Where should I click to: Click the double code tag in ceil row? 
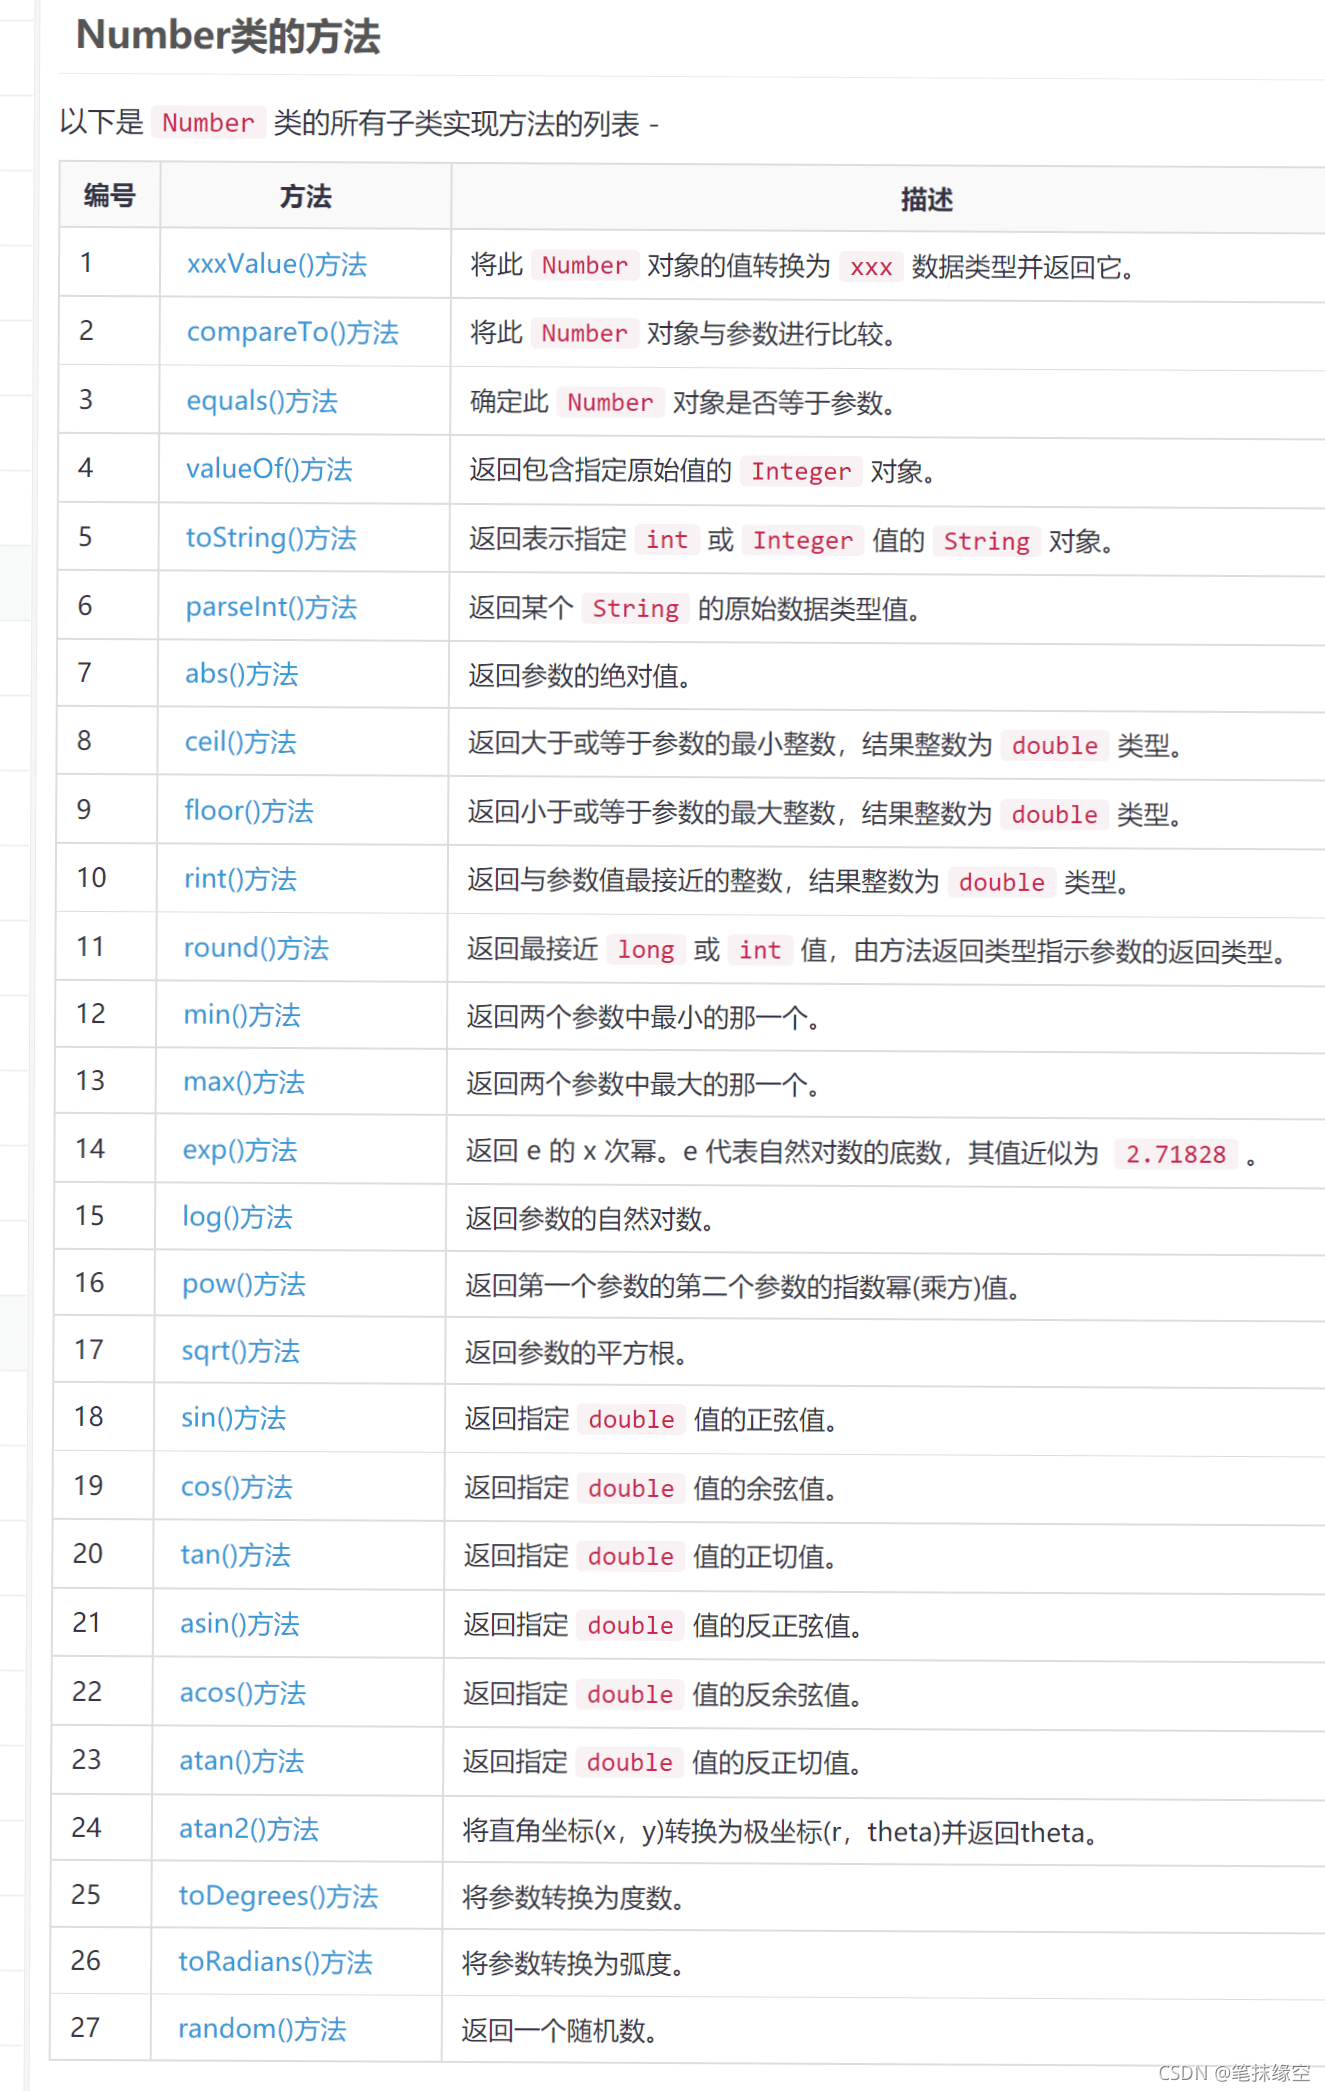[1055, 745]
